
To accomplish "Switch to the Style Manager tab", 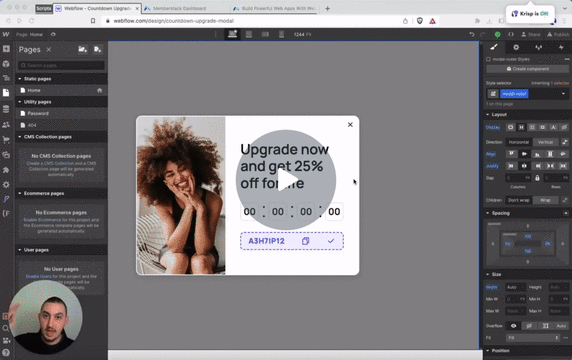I will tap(538, 47).
